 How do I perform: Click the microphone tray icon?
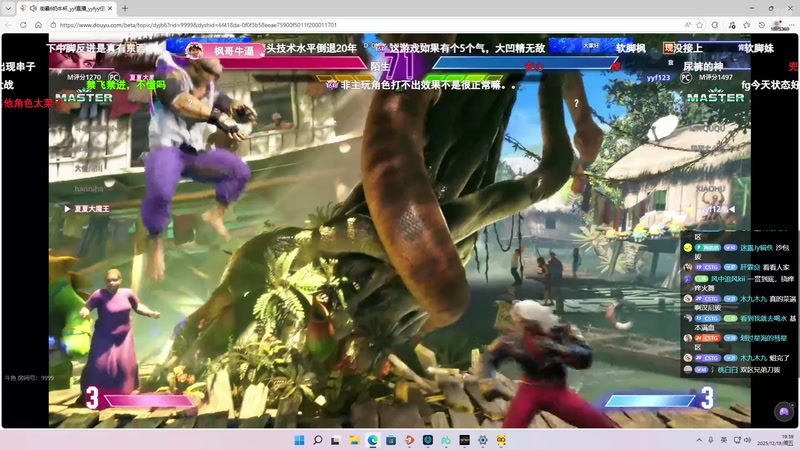tap(711, 440)
